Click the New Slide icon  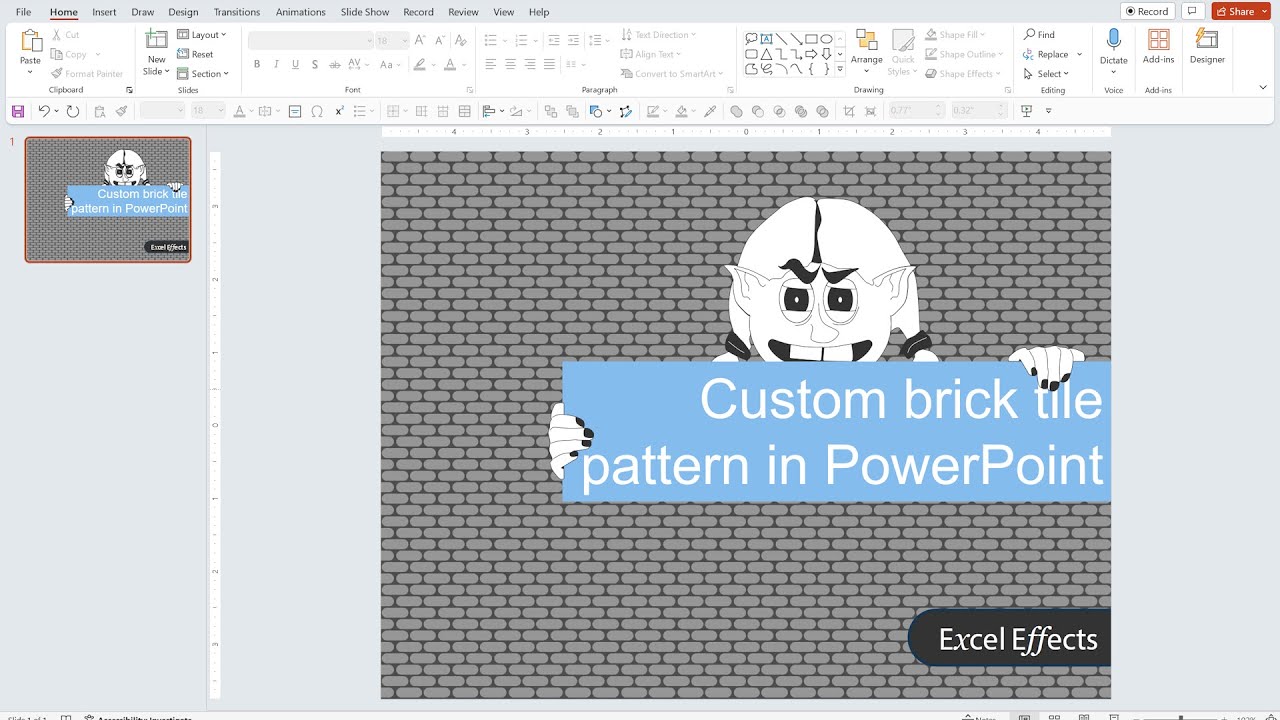pos(156,40)
